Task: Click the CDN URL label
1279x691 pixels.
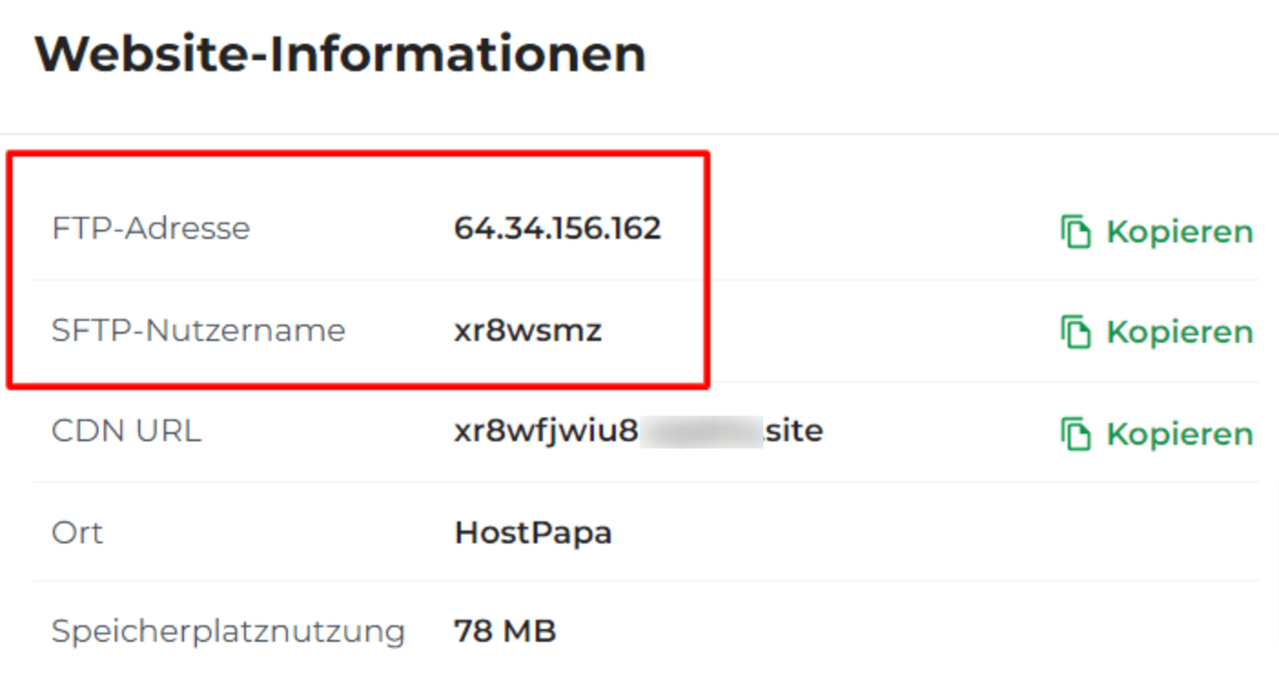Action: pos(126,431)
